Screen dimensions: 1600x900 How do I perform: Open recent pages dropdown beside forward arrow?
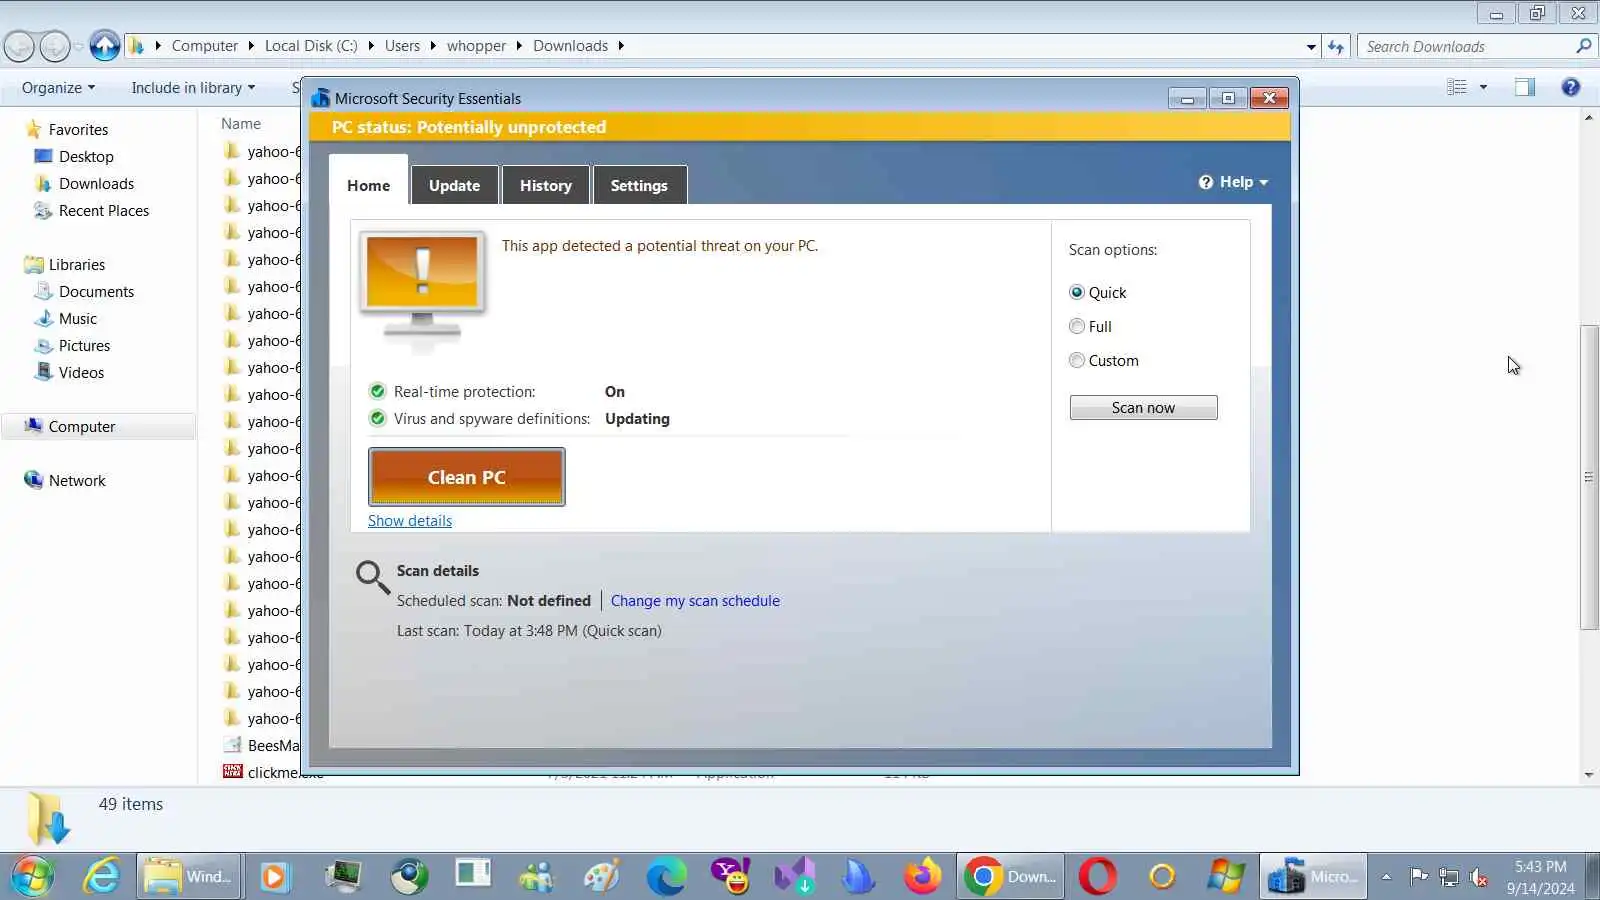coord(78,46)
